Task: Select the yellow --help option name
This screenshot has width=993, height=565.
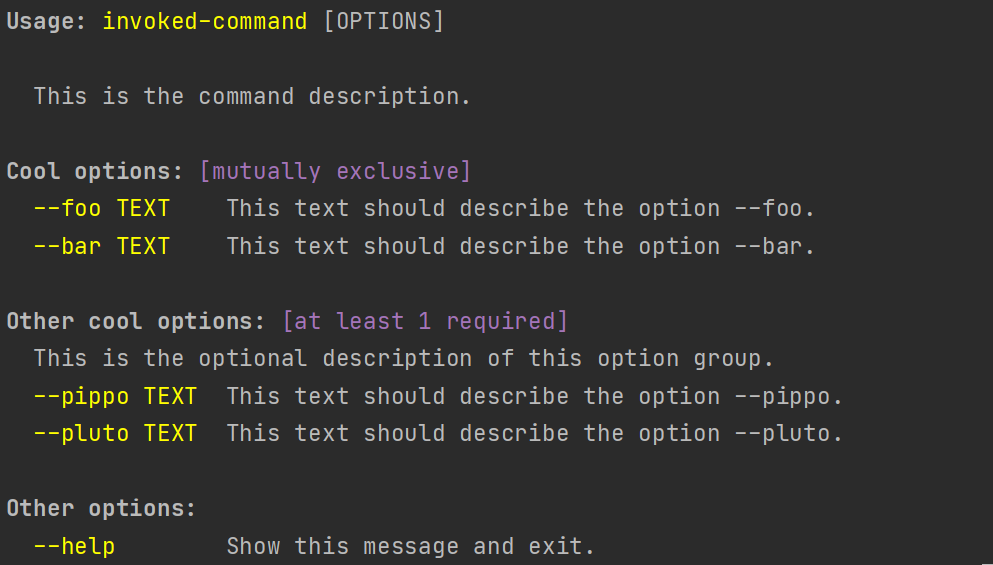Action: point(74,547)
